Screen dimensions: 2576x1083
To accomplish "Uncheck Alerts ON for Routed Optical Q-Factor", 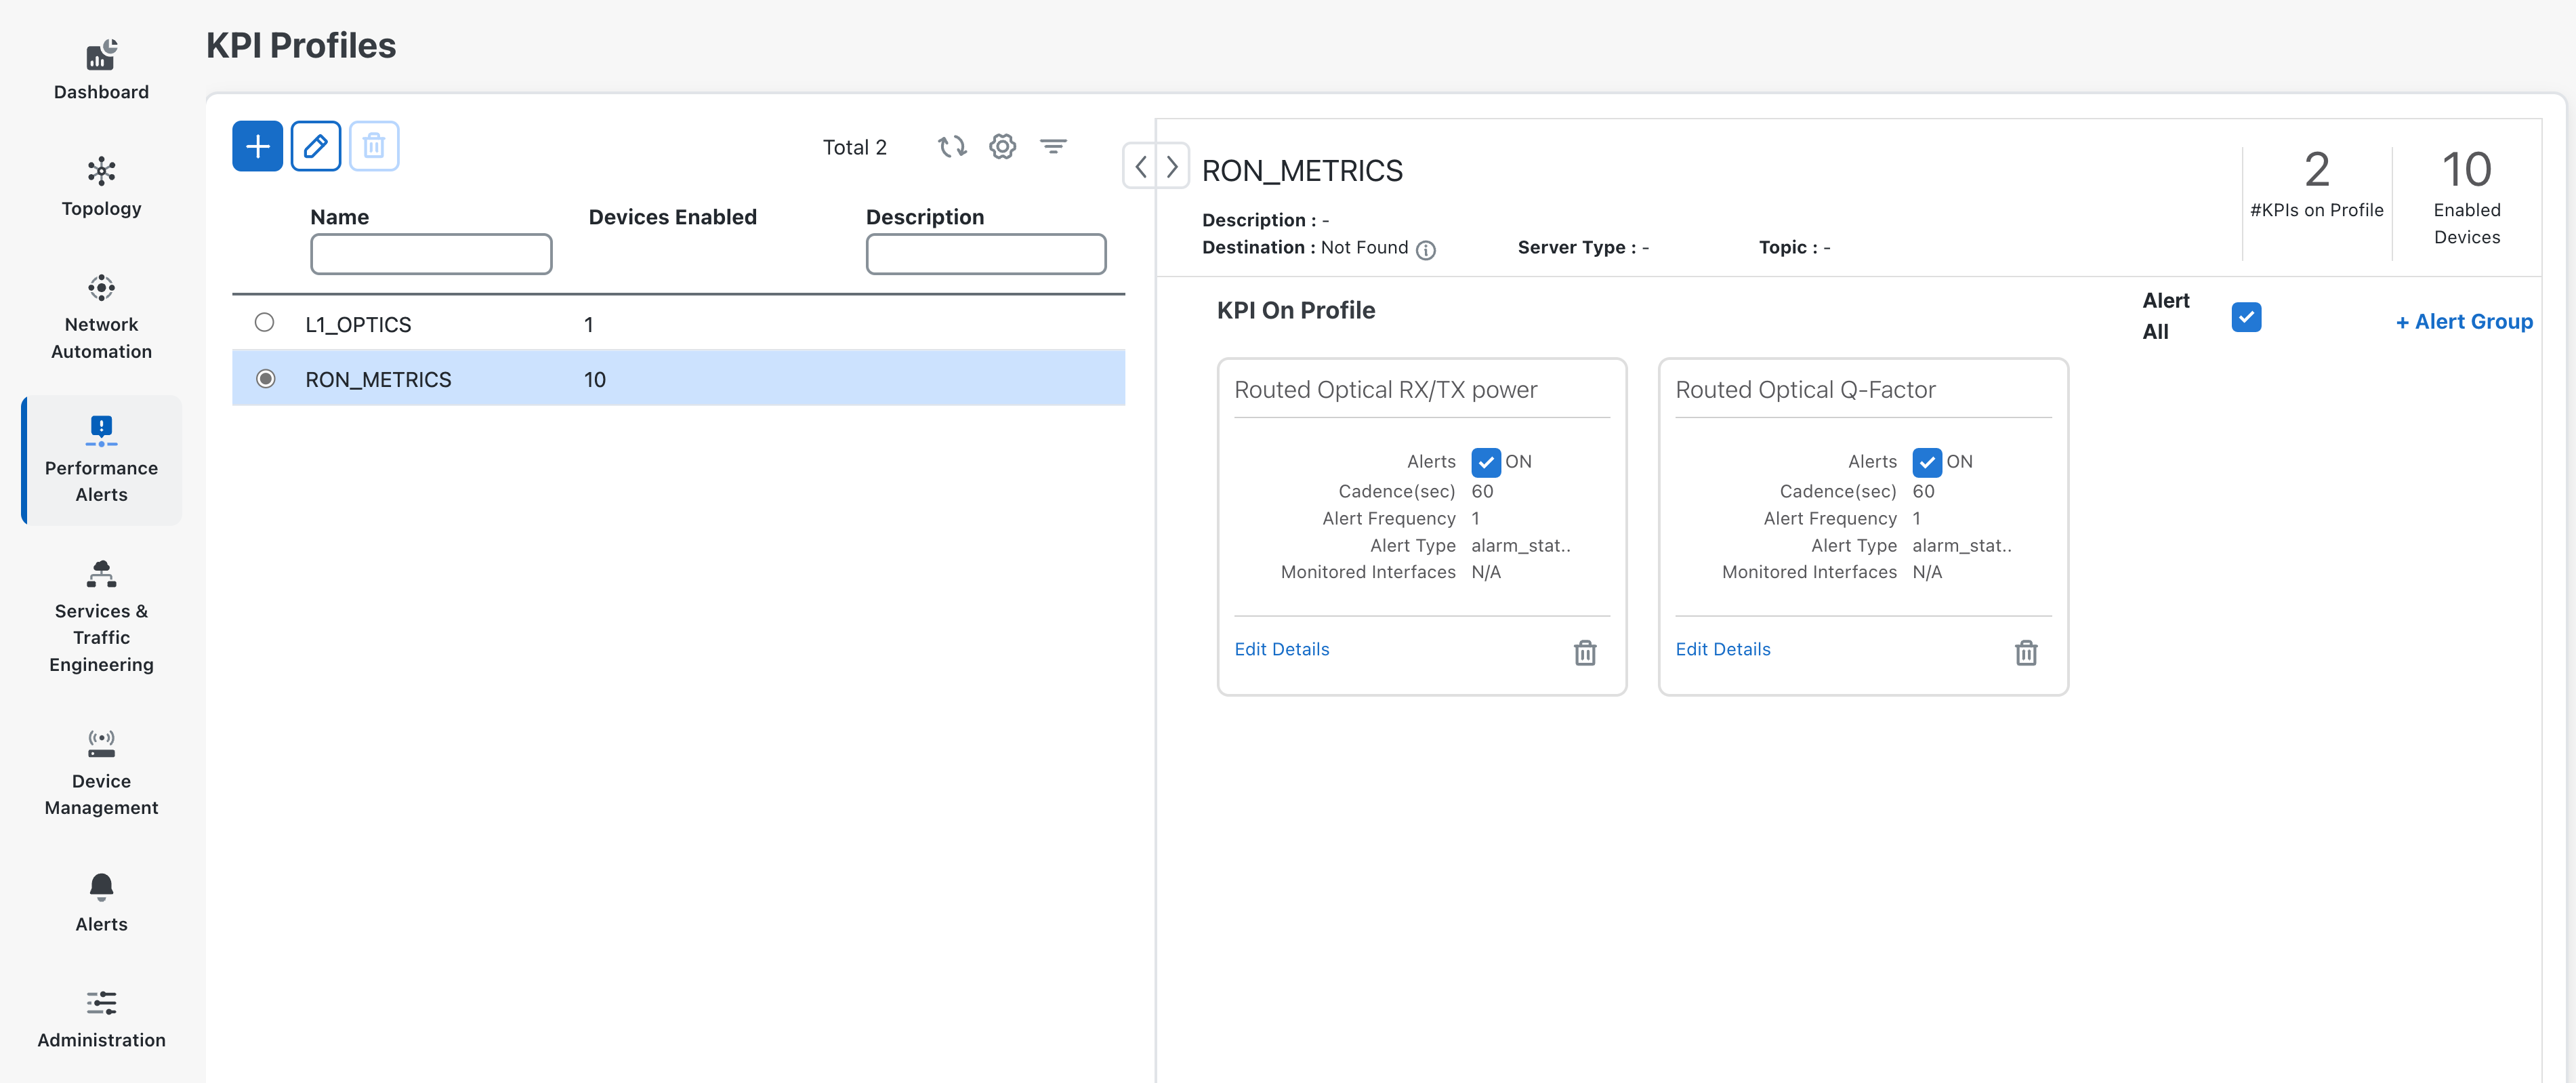I will coord(1926,462).
